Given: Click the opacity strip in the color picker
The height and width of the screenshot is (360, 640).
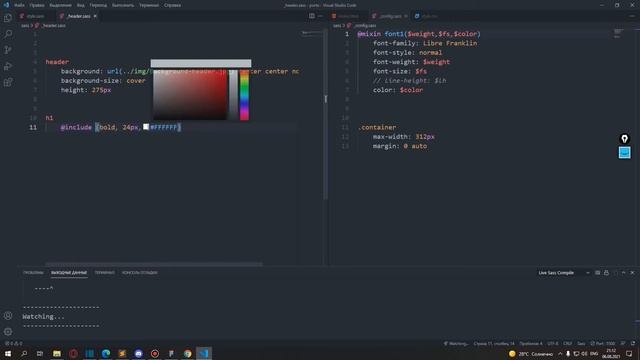Looking at the screenshot, I should (233, 95).
